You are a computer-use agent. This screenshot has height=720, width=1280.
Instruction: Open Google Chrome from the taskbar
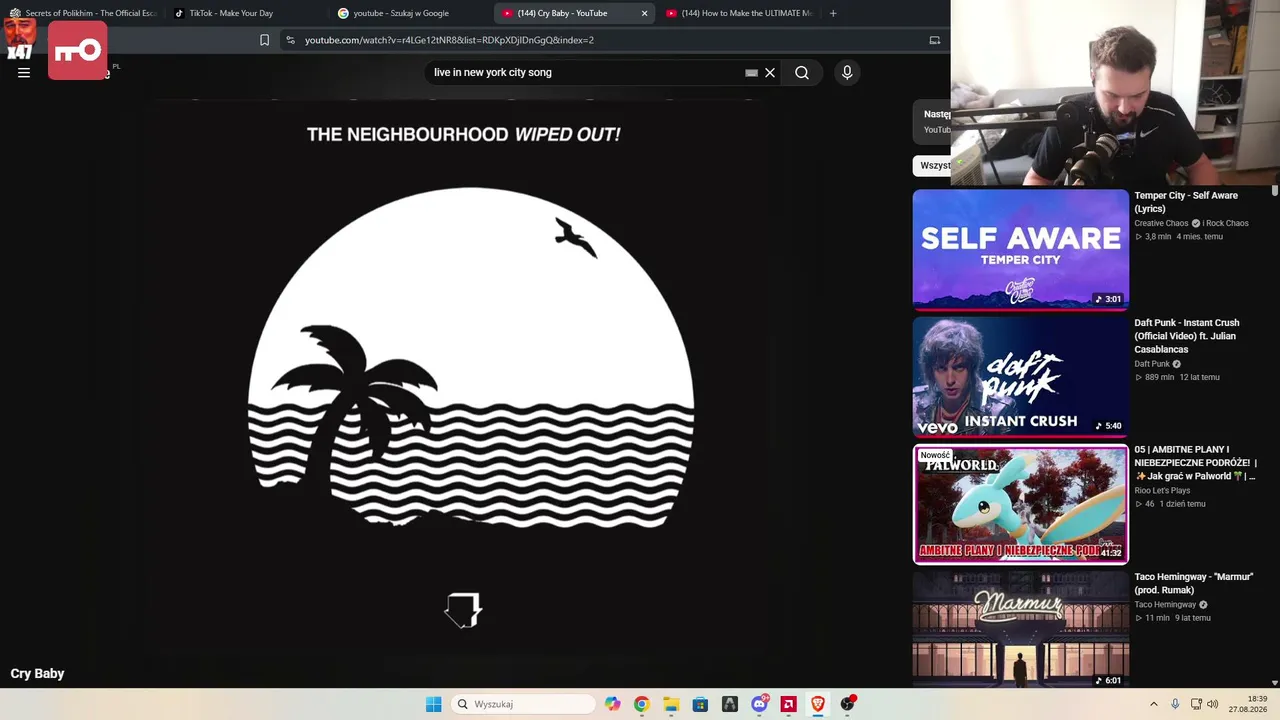click(x=641, y=704)
